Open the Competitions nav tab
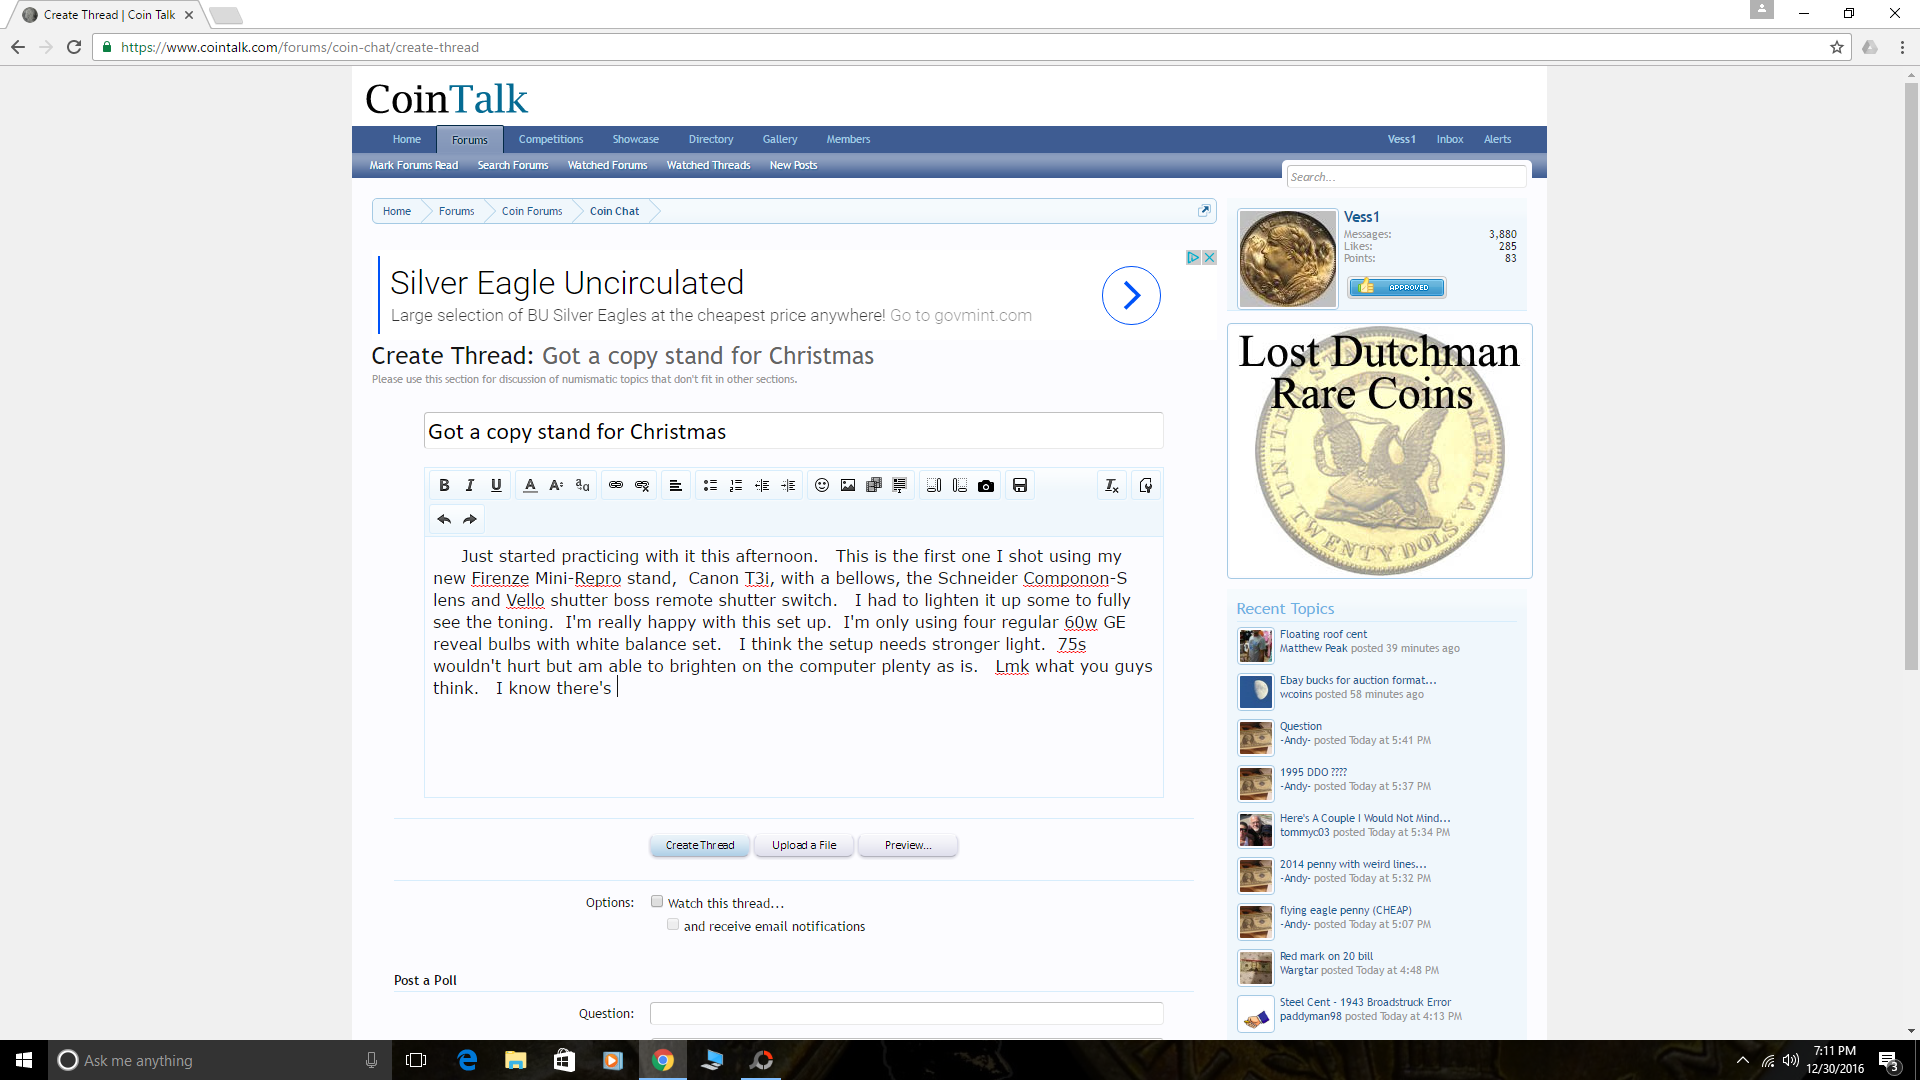 [550, 139]
